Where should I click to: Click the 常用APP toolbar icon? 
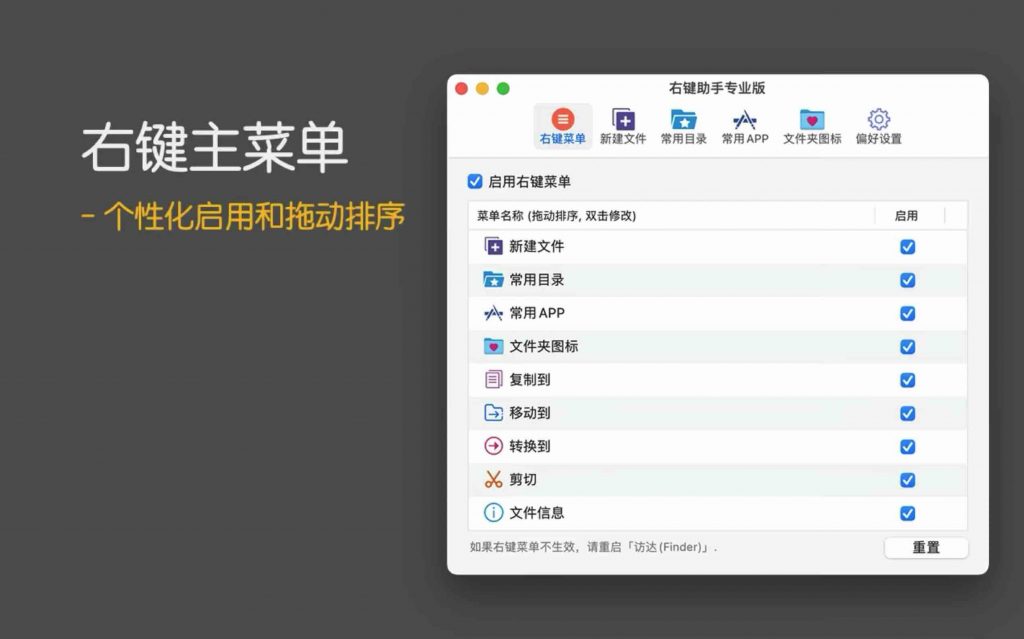pos(744,119)
